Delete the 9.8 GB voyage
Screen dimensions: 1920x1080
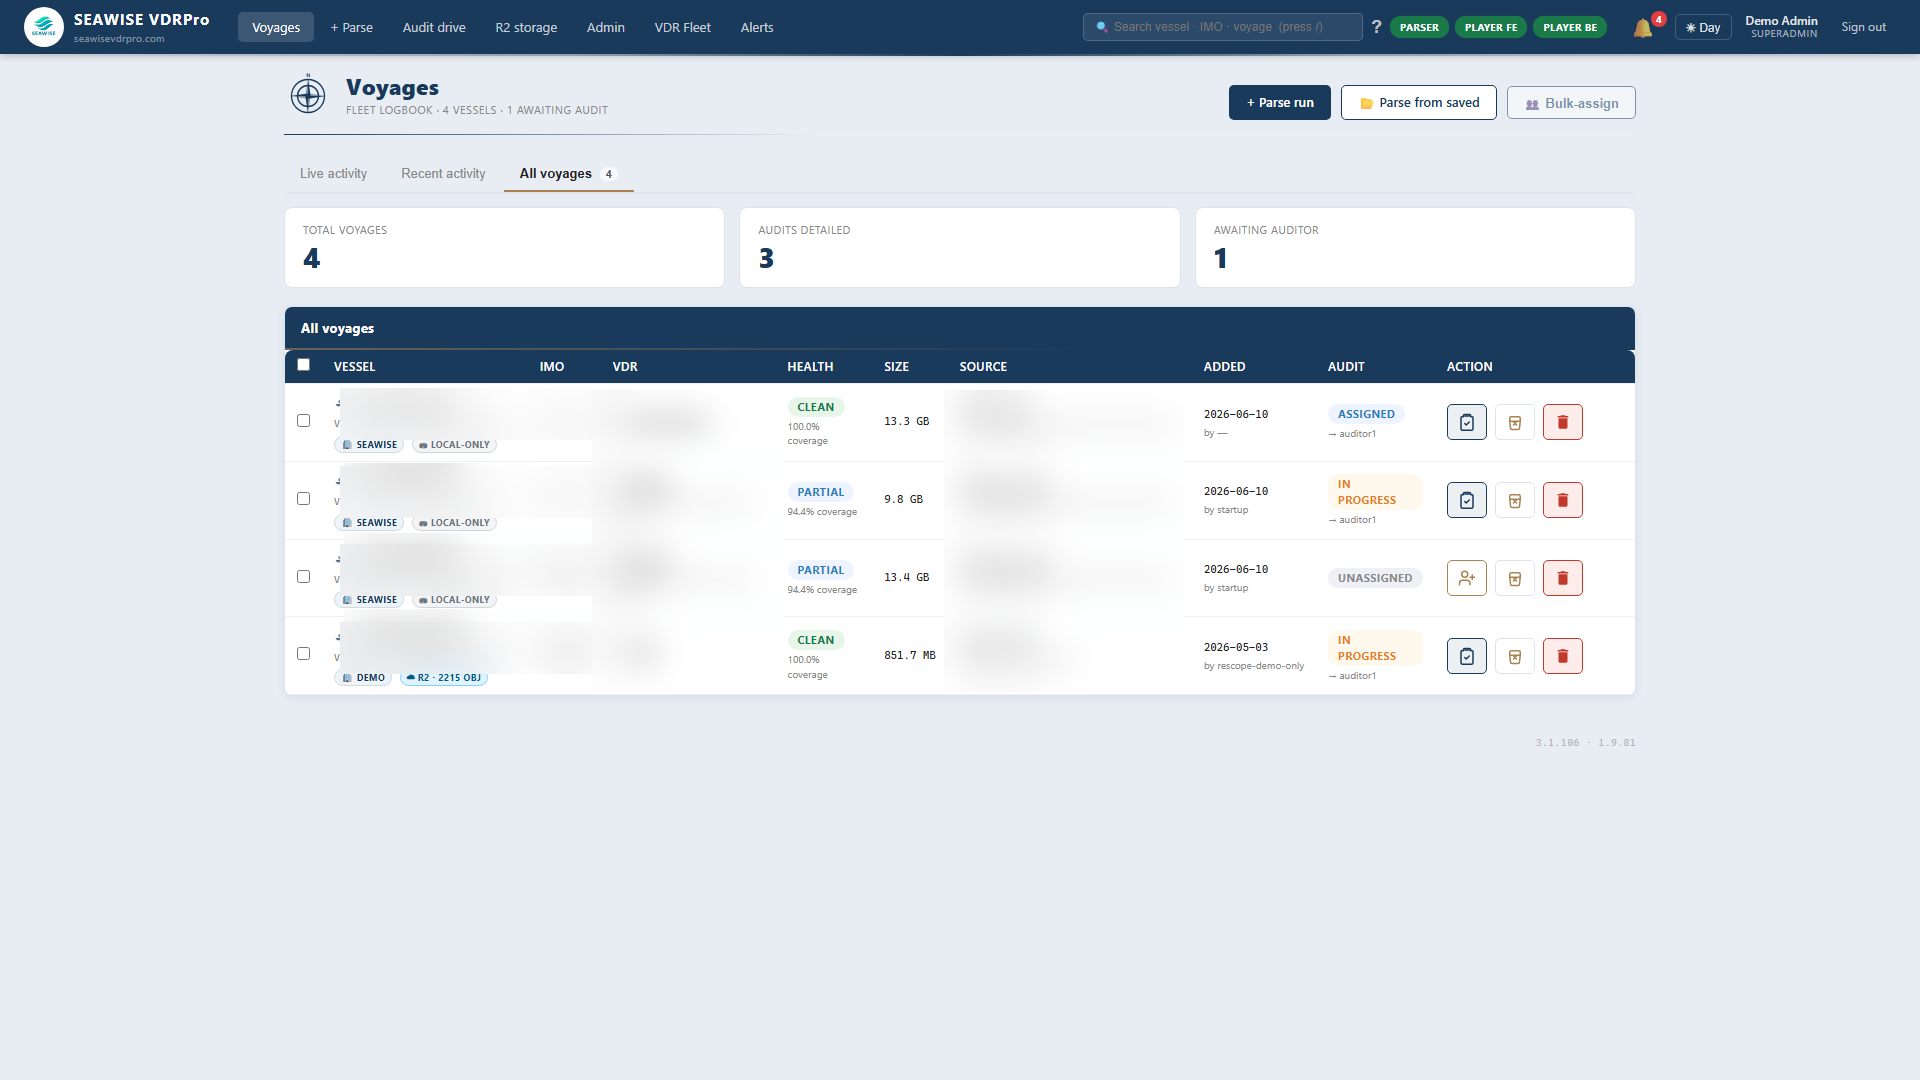1562,500
